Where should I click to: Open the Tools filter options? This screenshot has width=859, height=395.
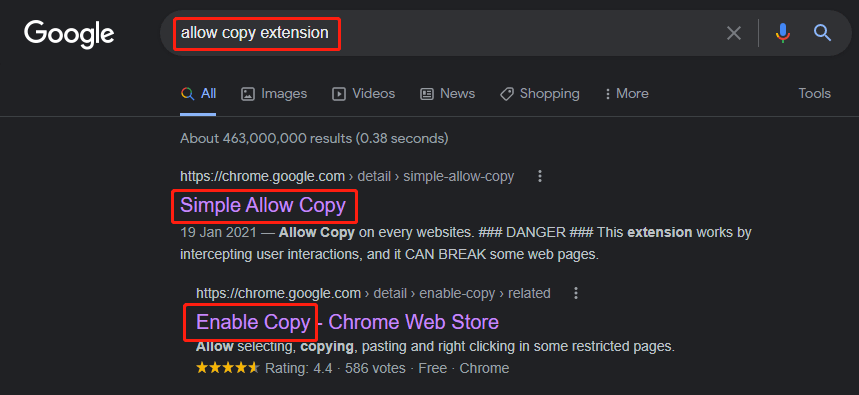(815, 94)
